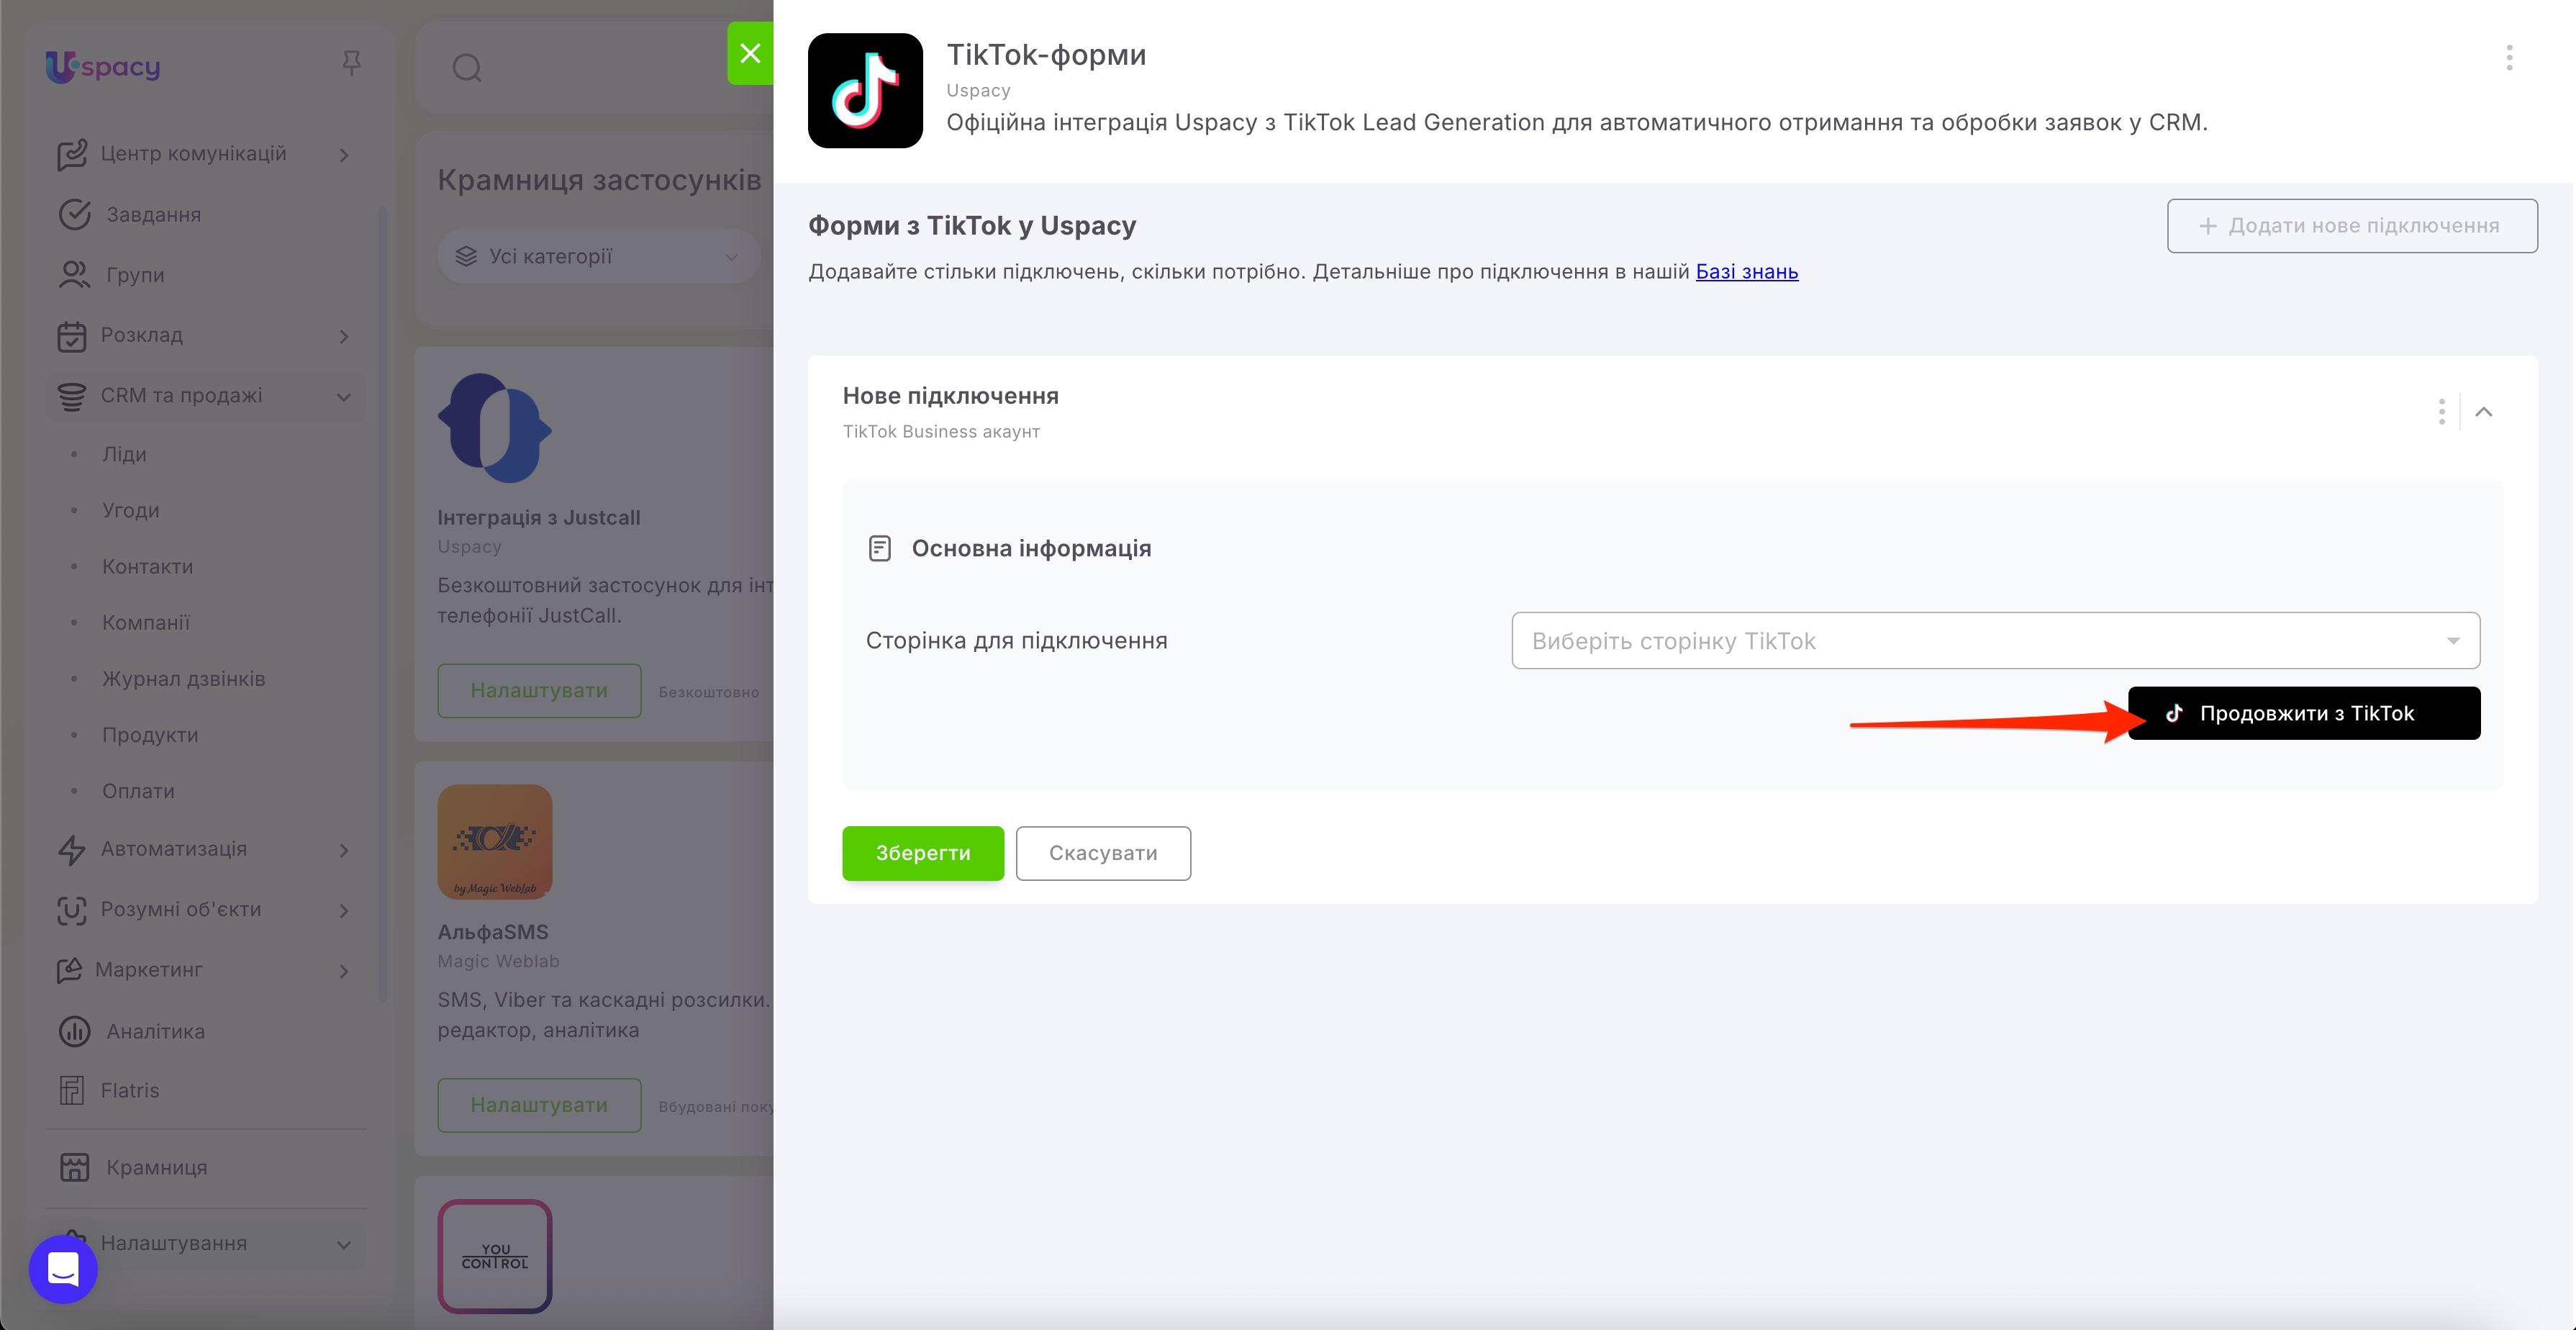Click Налаштувати under АльфаSMS
This screenshot has width=2576, height=1330.
pyautogui.click(x=539, y=1105)
